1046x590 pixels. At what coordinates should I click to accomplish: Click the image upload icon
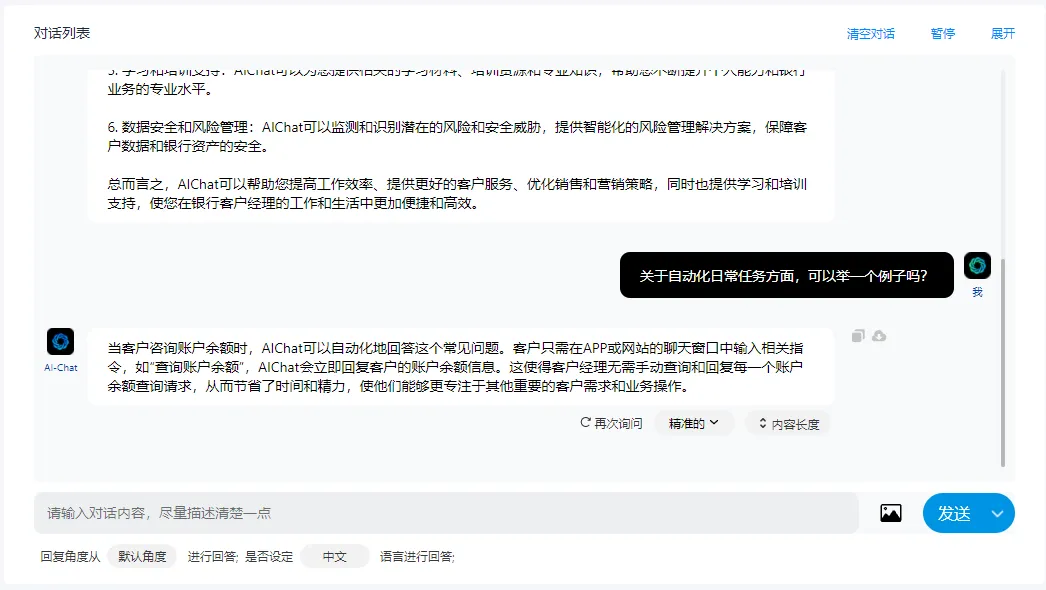pos(890,513)
